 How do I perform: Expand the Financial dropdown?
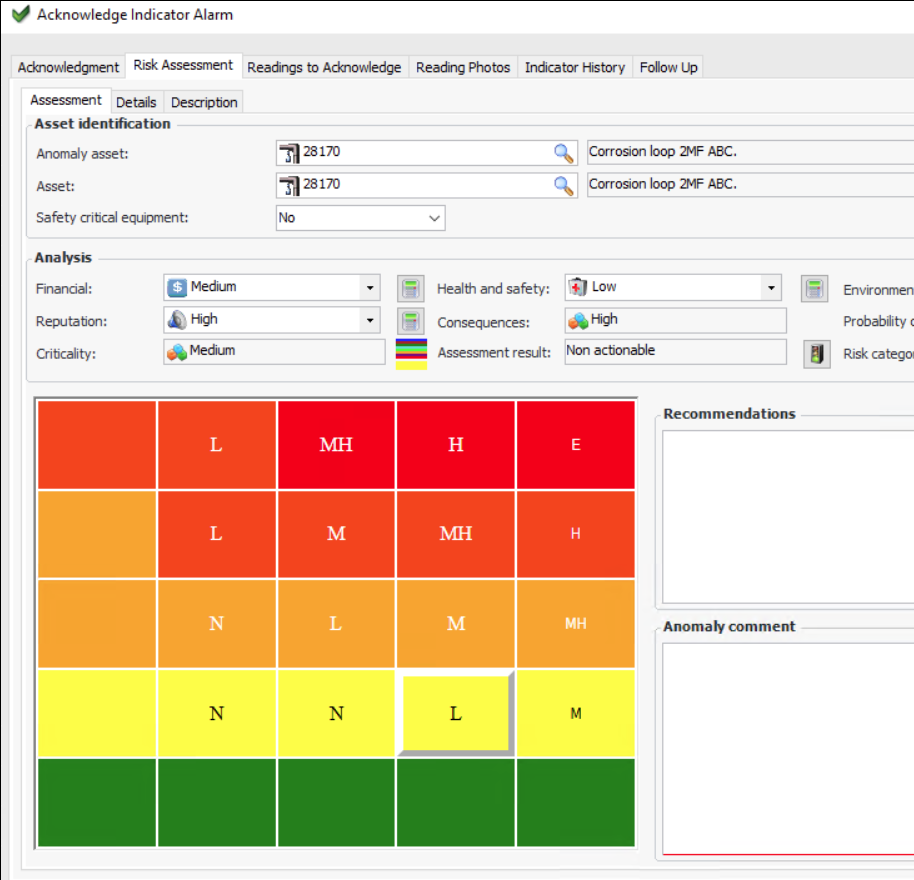coord(370,288)
